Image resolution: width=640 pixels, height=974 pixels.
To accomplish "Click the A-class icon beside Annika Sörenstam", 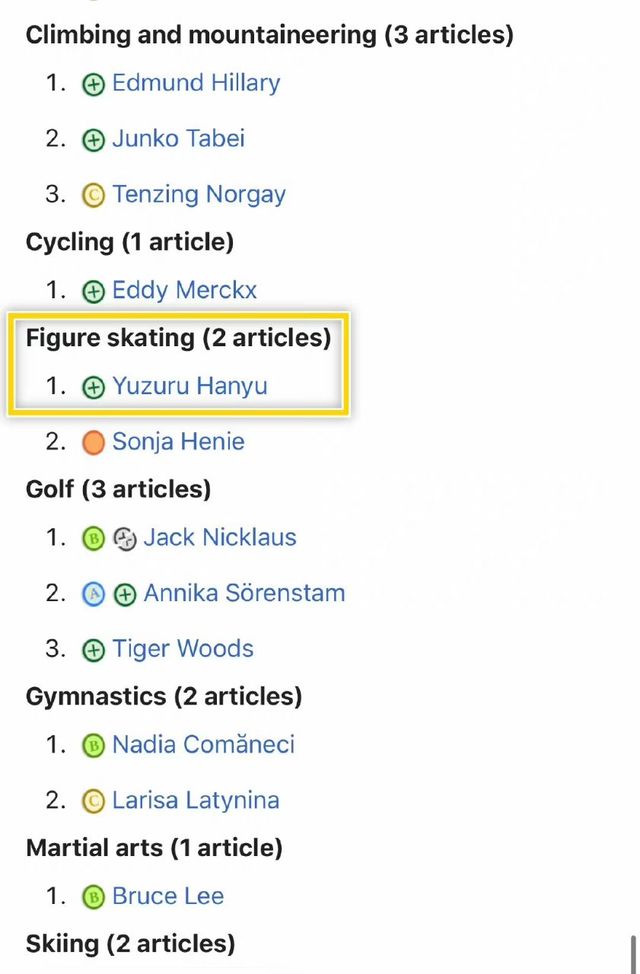I will pyautogui.click(x=93, y=594).
